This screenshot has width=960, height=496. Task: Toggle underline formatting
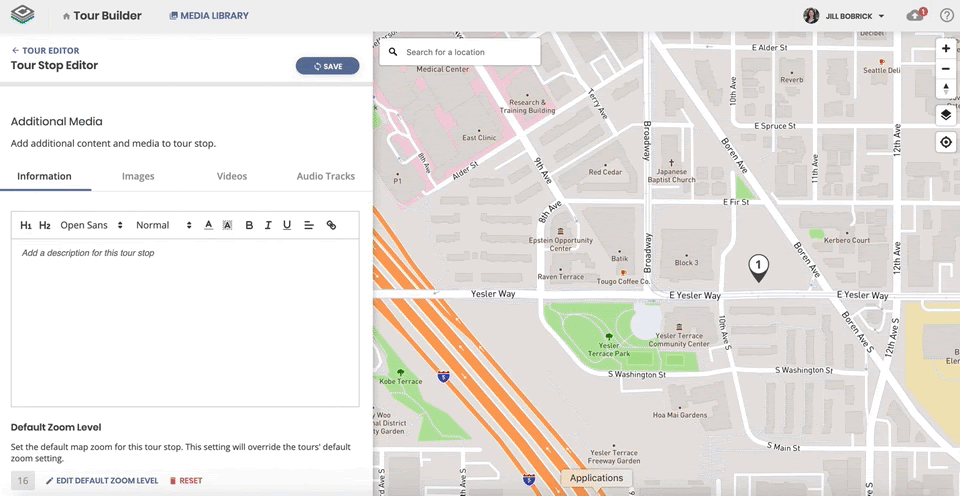point(287,225)
